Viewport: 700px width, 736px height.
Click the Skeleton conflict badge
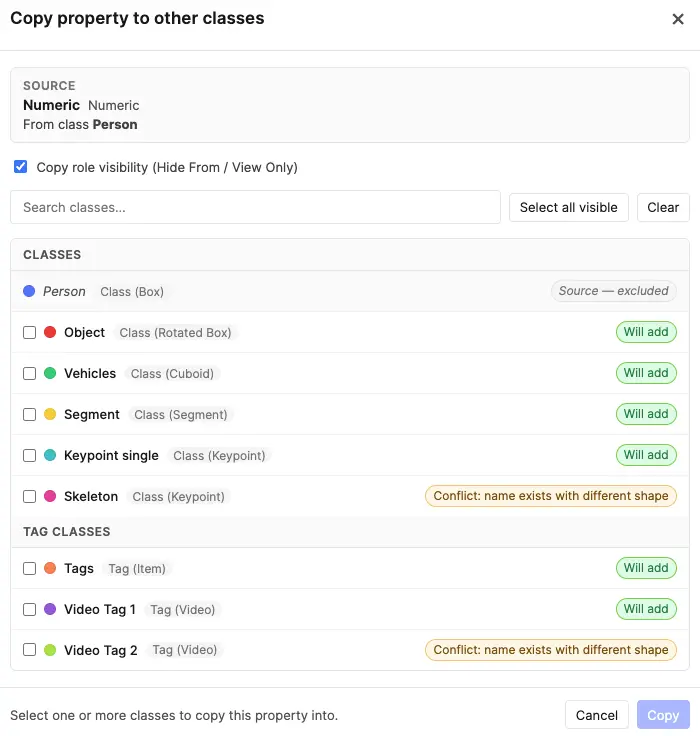(551, 496)
